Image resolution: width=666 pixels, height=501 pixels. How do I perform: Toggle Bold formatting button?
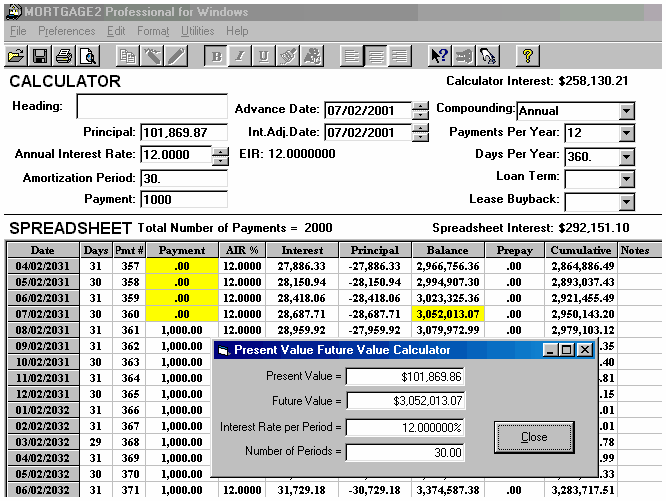pyautogui.click(x=216, y=56)
